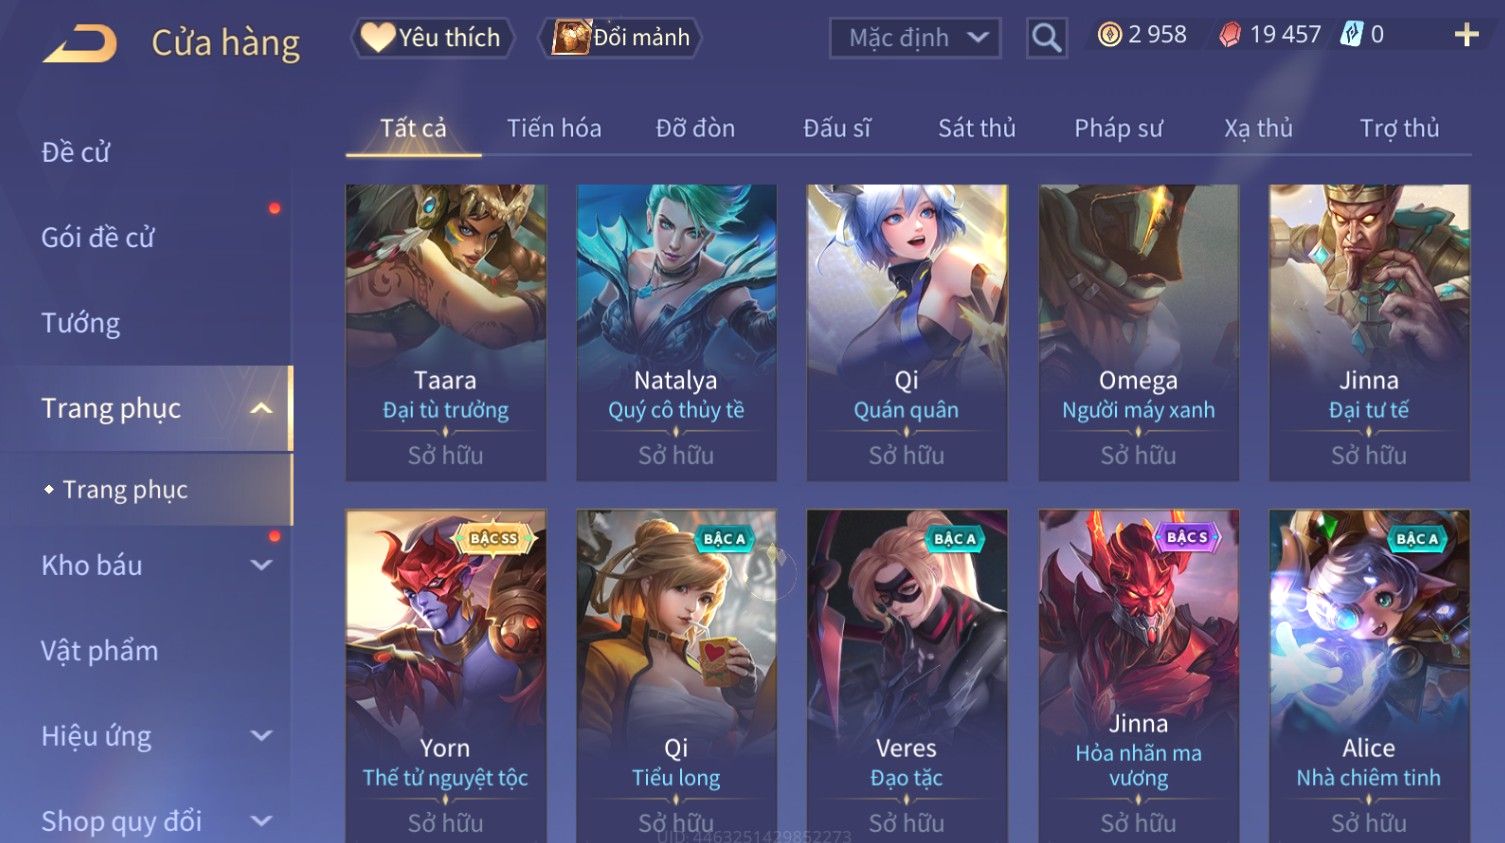Select Natalya Quý cô thủy tề skin
Screen dimensions: 1505x843
point(676,332)
